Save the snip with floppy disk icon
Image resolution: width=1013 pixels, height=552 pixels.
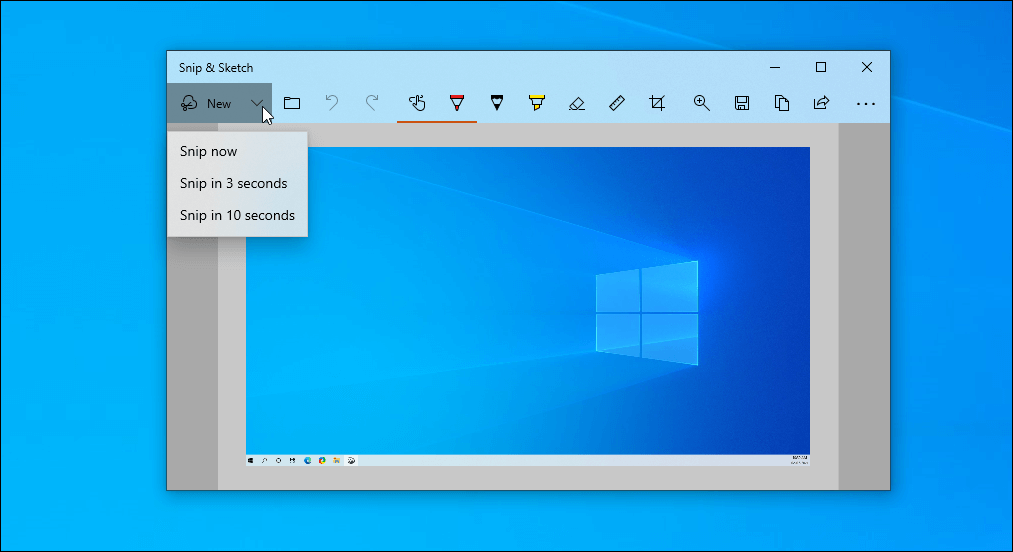pos(742,103)
